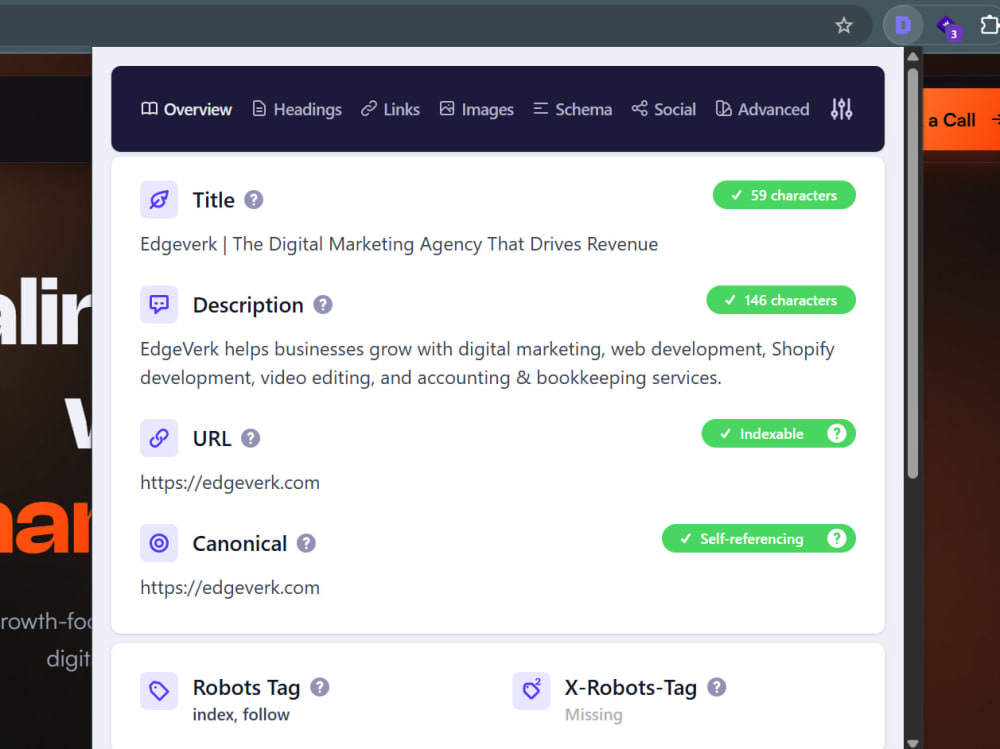
Task: Click the orange Call button on page
Action: coord(962,119)
